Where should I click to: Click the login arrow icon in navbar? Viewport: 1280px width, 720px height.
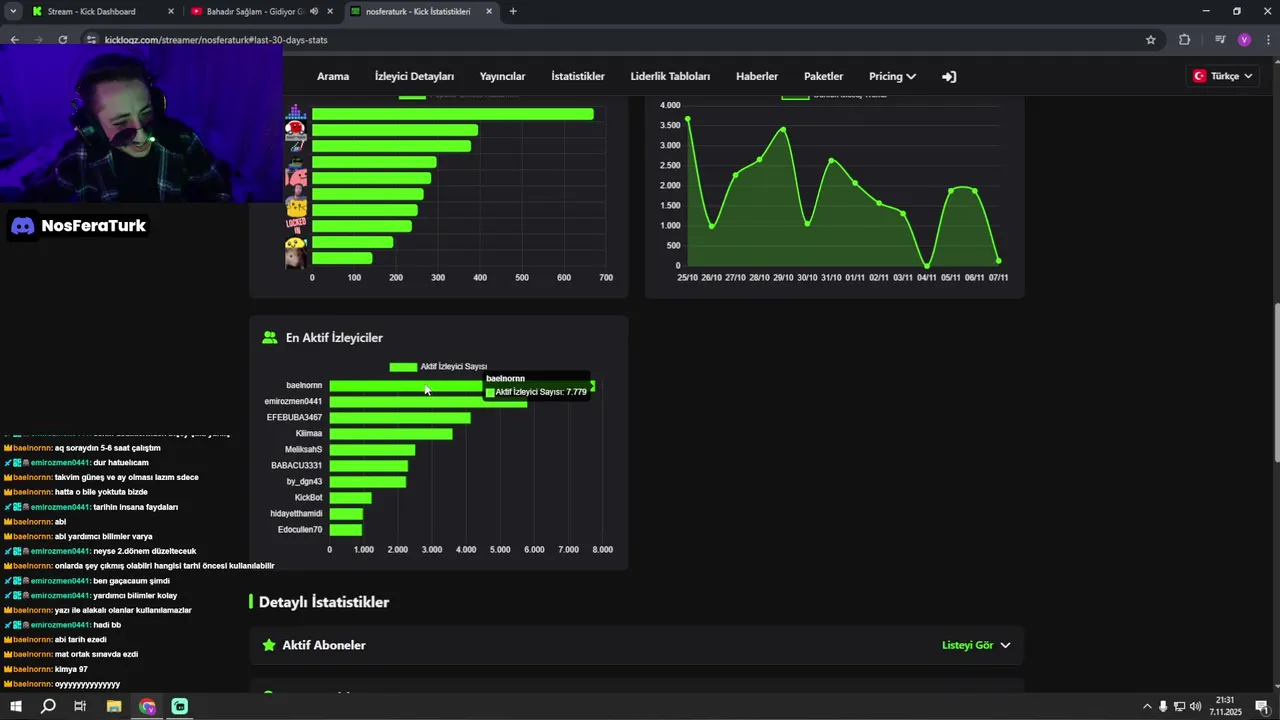coord(949,76)
